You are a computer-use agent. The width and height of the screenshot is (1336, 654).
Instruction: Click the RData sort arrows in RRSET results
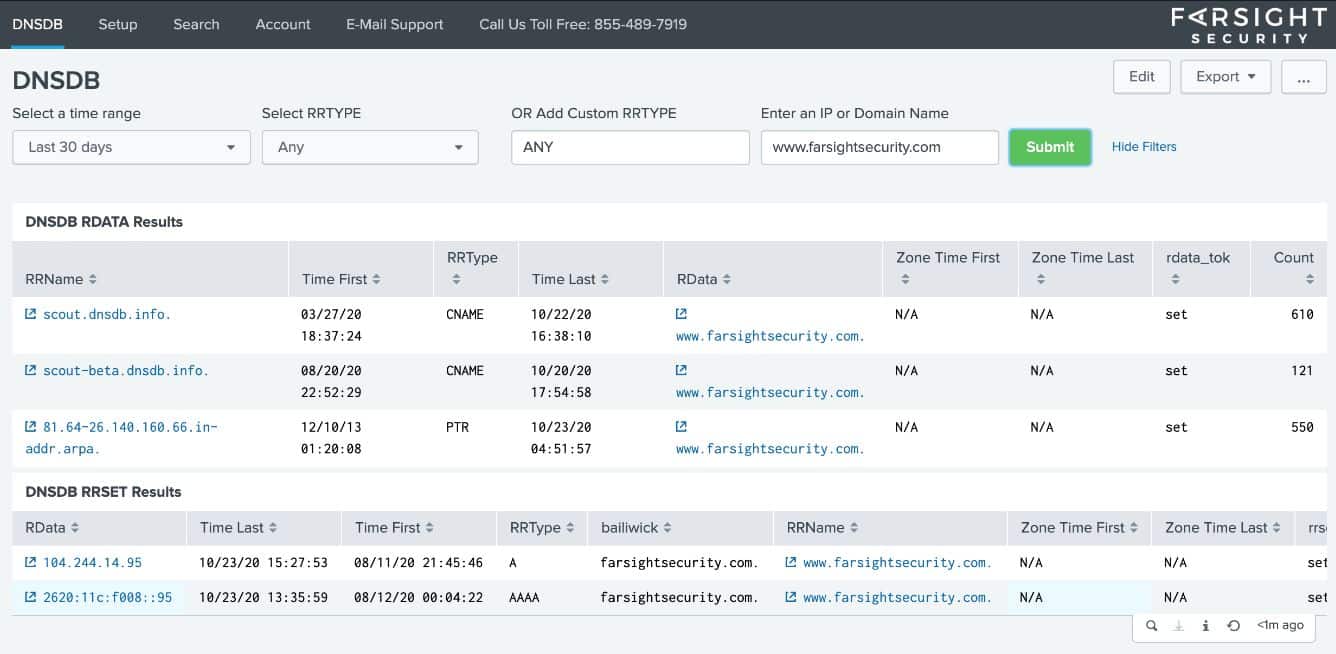pyautogui.click(x=74, y=528)
